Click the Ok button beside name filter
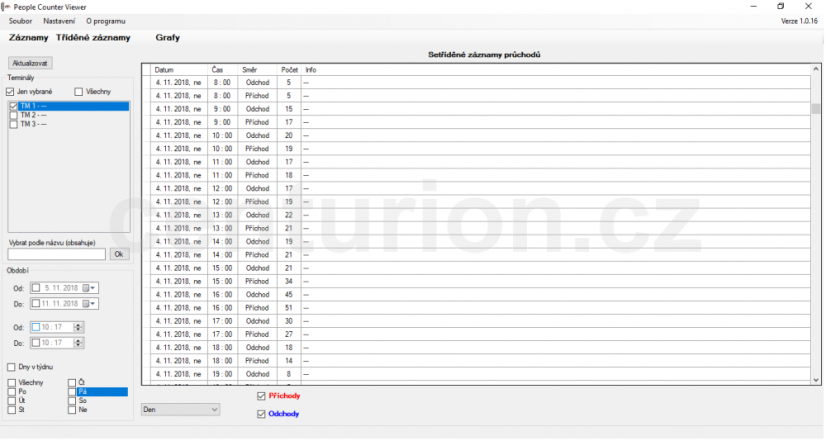The image size is (826, 441). [x=119, y=254]
